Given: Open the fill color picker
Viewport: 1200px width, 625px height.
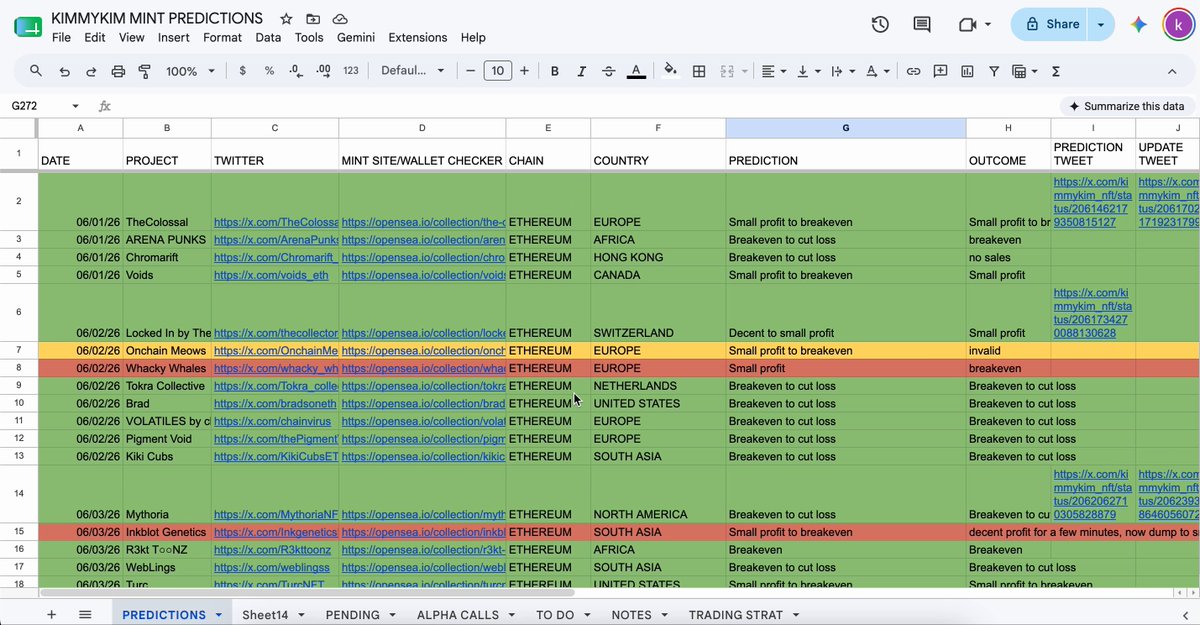Looking at the screenshot, I should point(670,71).
